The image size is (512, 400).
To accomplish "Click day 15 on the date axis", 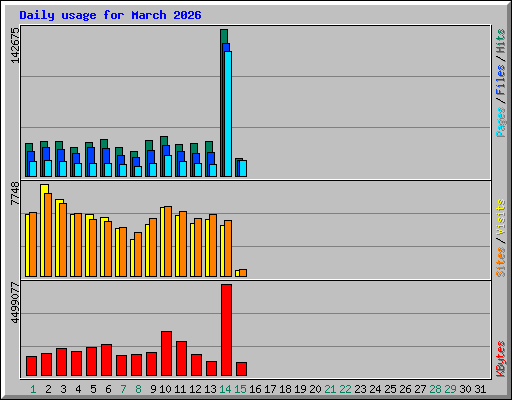I will 240,389.
